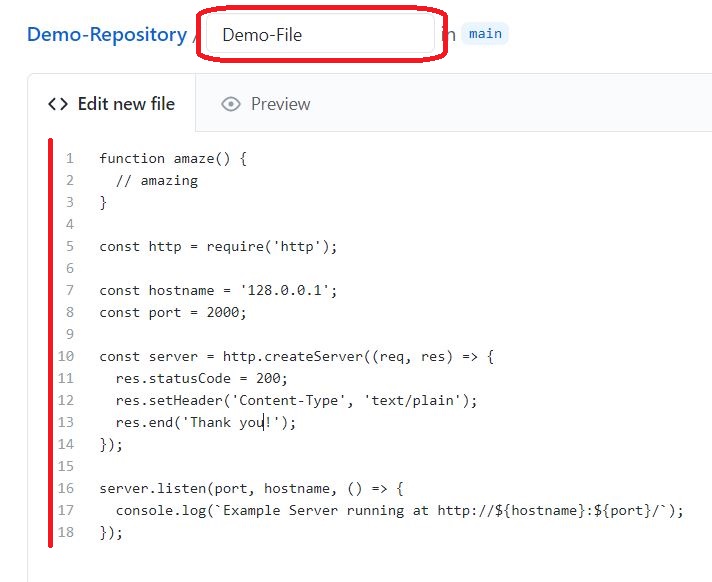Click line 'server.listen(port, hostname, () => {'
This screenshot has height=582, width=712.
click(251, 489)
